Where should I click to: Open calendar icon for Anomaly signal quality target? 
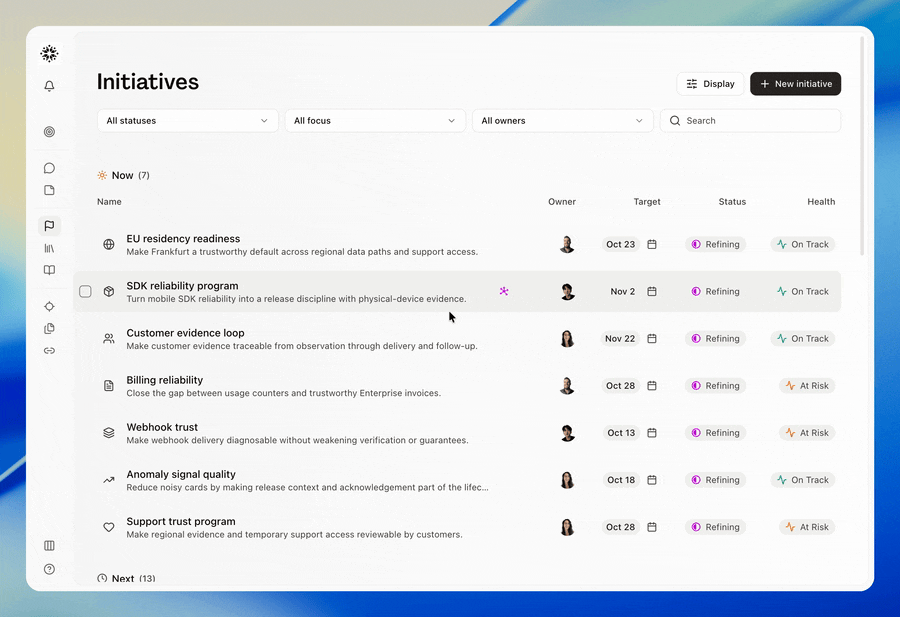point(652,480)
